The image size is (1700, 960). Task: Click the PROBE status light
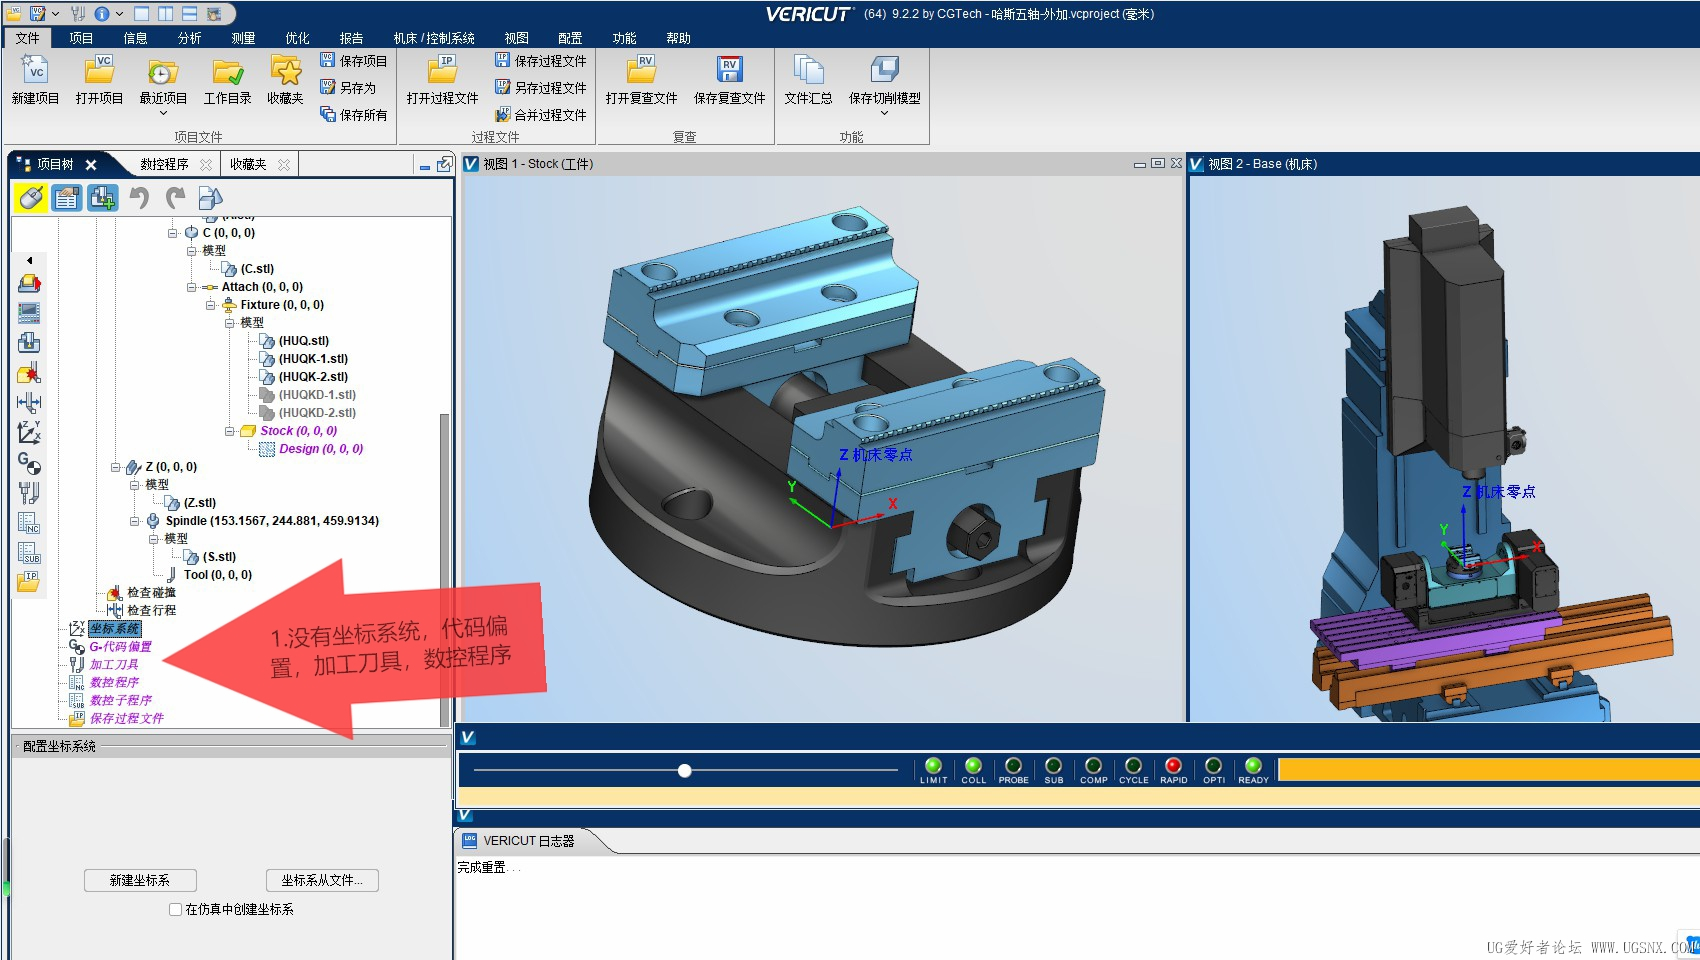[x=1013, y=766]
